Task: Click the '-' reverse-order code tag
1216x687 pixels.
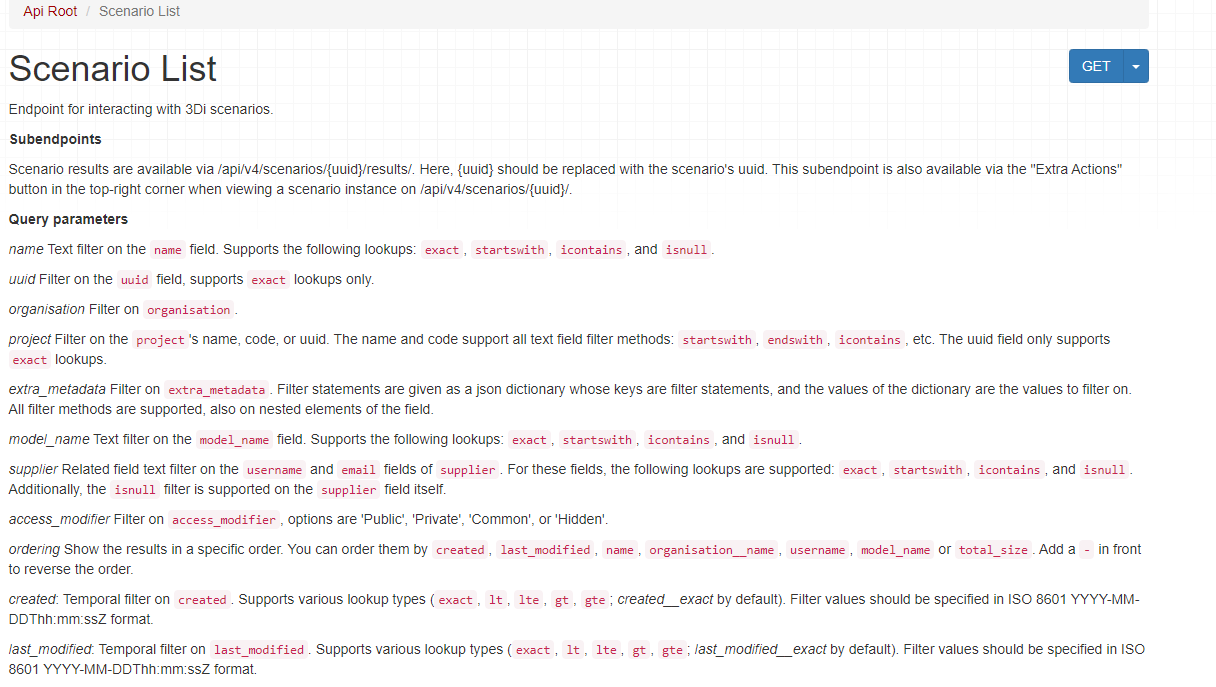Action: (x=1088, y=550)
